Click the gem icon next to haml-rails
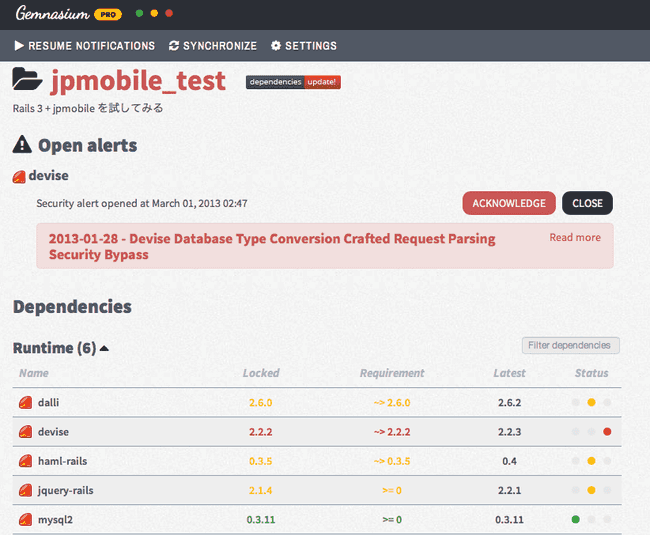650x535 pixels. click(x=26, y=461)
